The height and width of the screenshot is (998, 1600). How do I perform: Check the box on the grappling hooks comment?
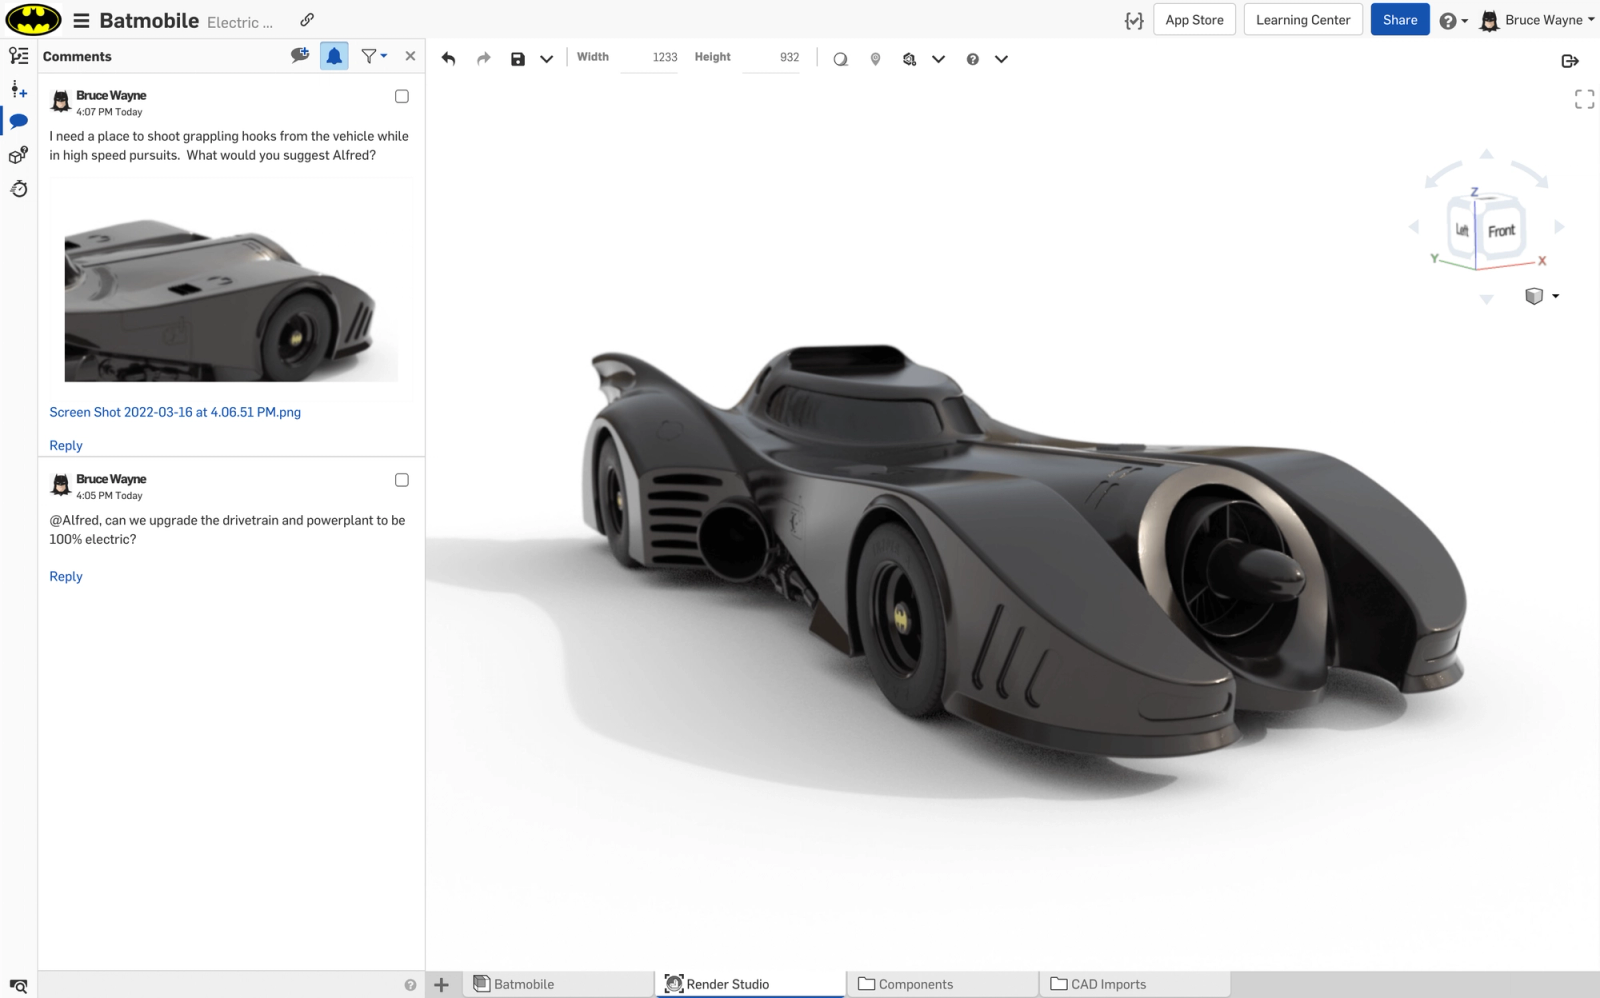coord(402,97)
